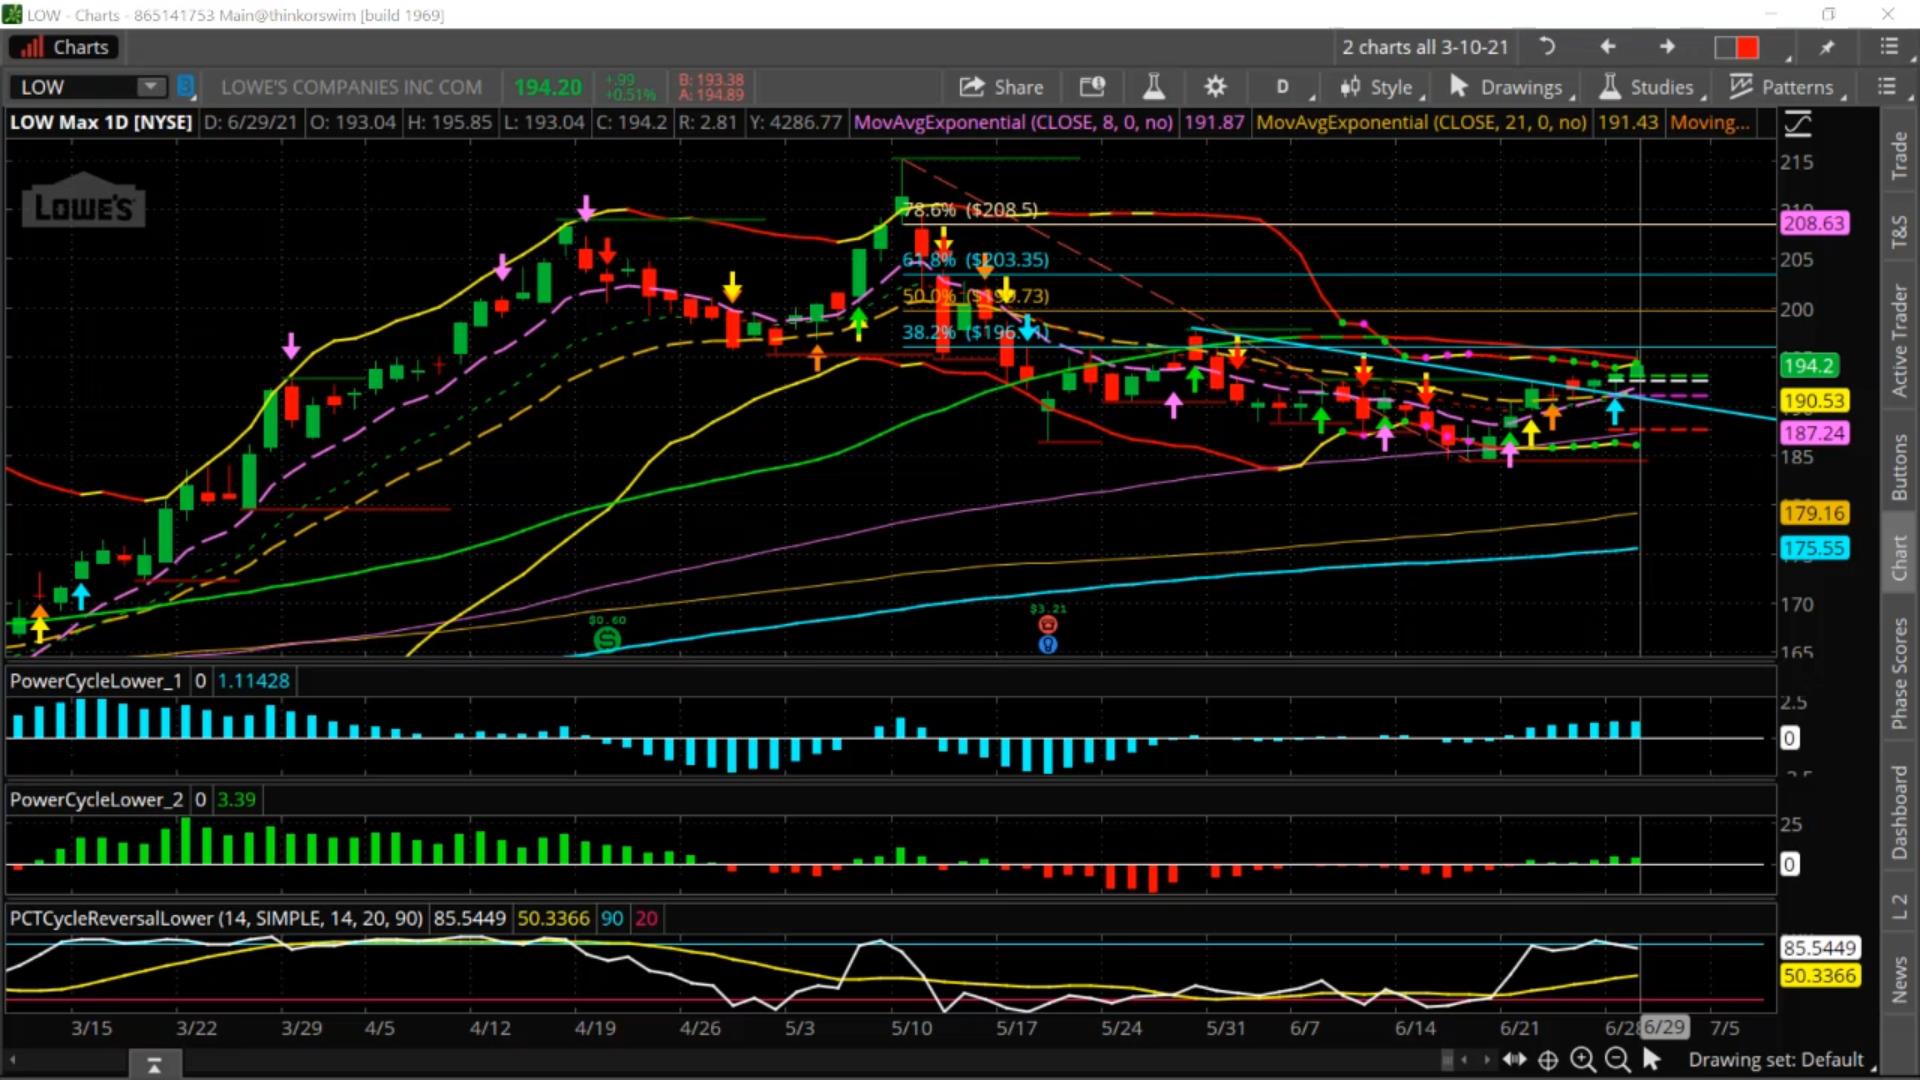Click the undo/refresh curved arrow icon
The height and width of the screenshot is (1080, 1920).
point(1547,47)
